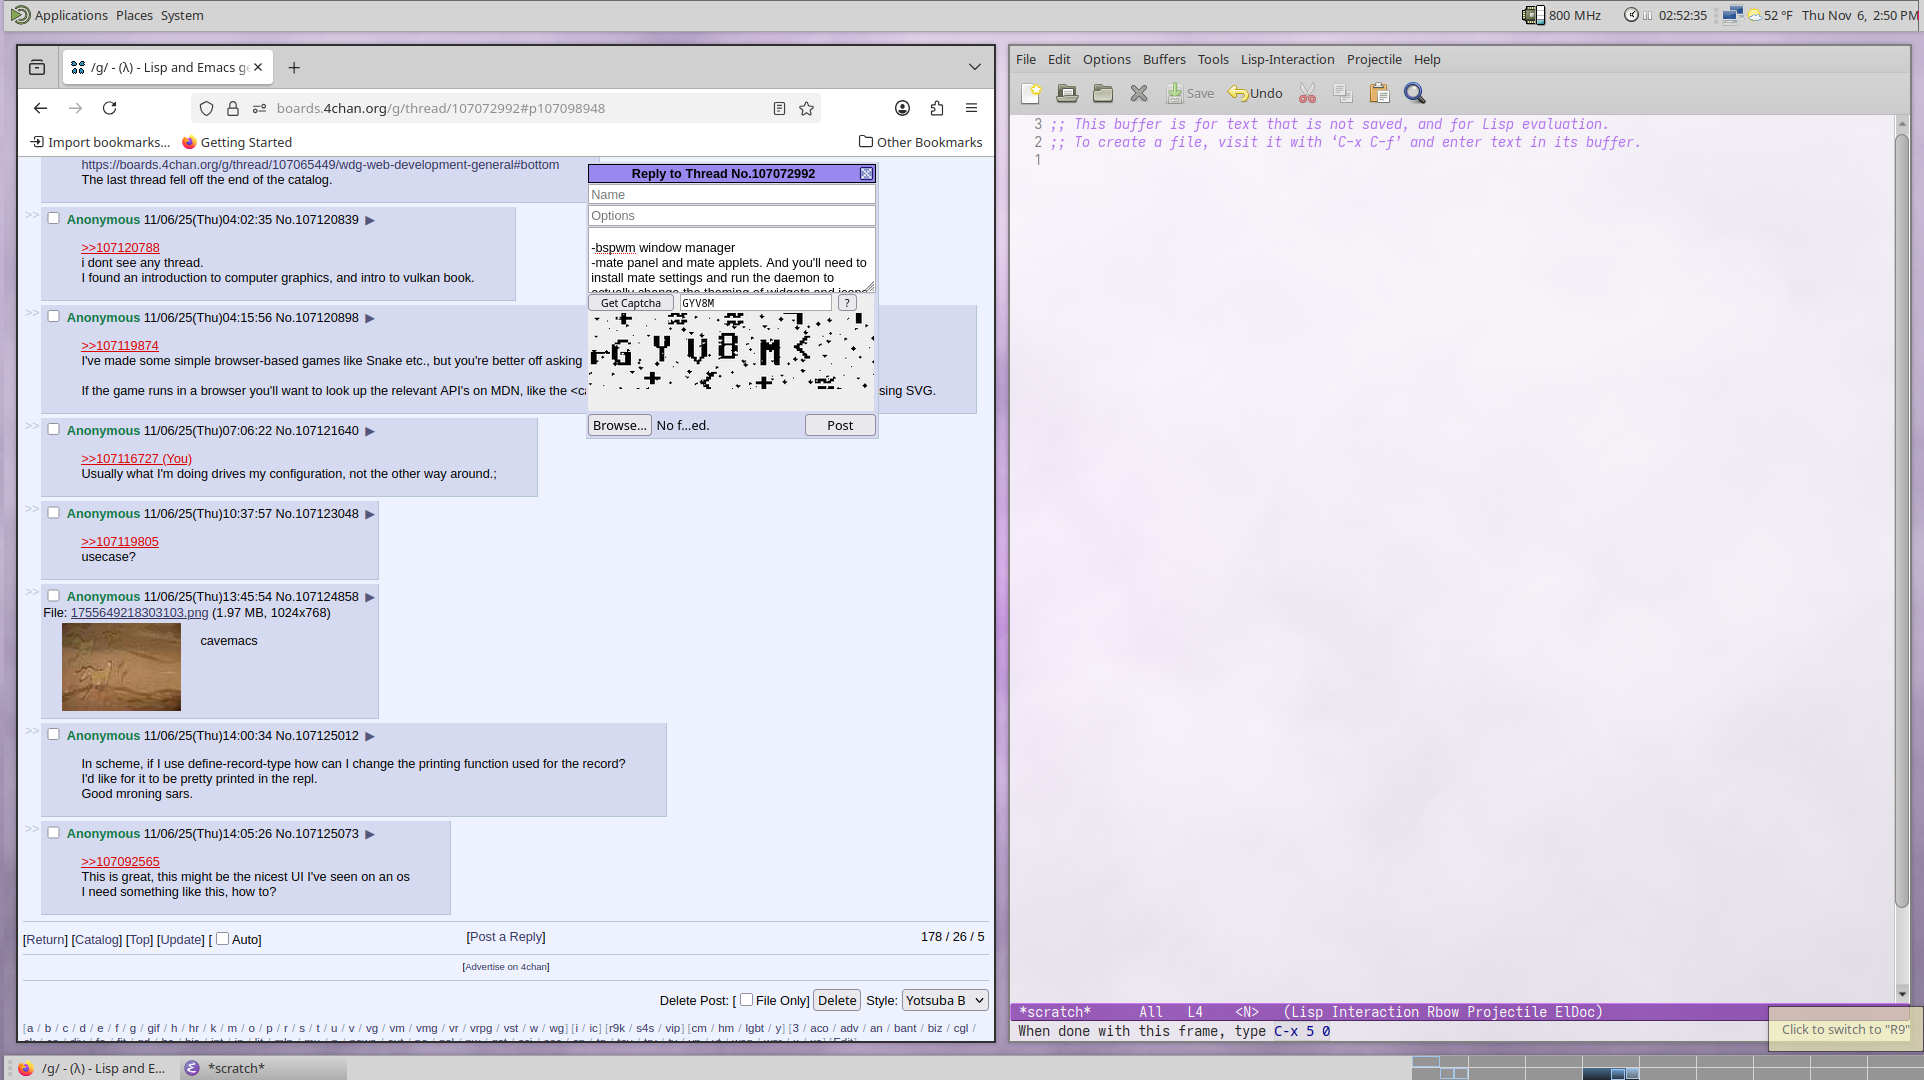Screen dimensions: 1924x1080
Task: Toggle the Auto update checkbox
Action: [x=223, y=939]
